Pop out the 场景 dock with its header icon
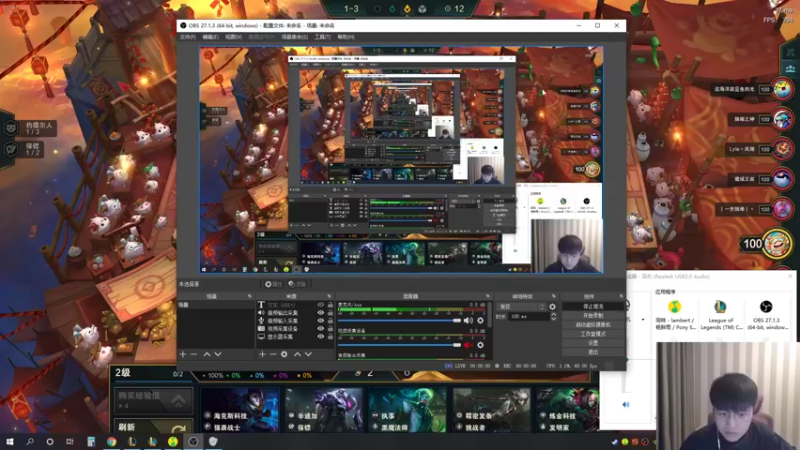Image resolution: width=800 pixels, height=450 pixels. click(x=249, y=296)
